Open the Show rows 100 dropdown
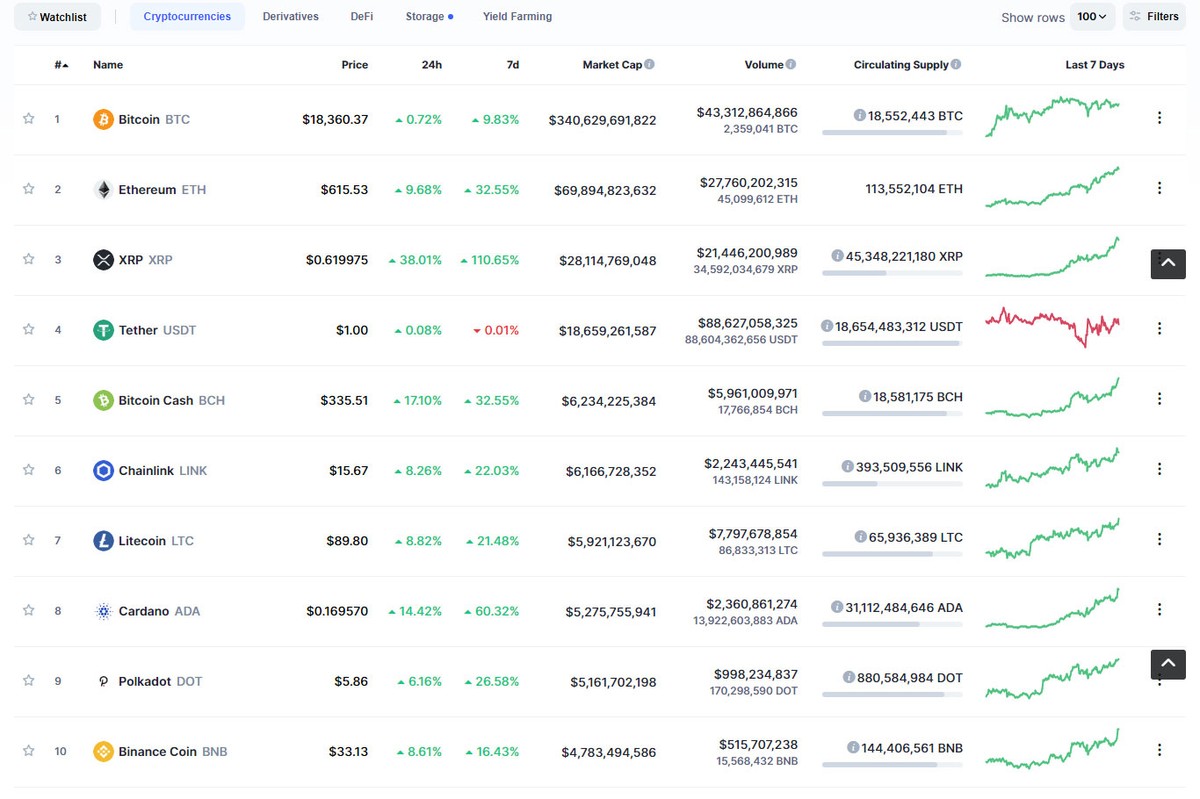 tap(1093, 16)
